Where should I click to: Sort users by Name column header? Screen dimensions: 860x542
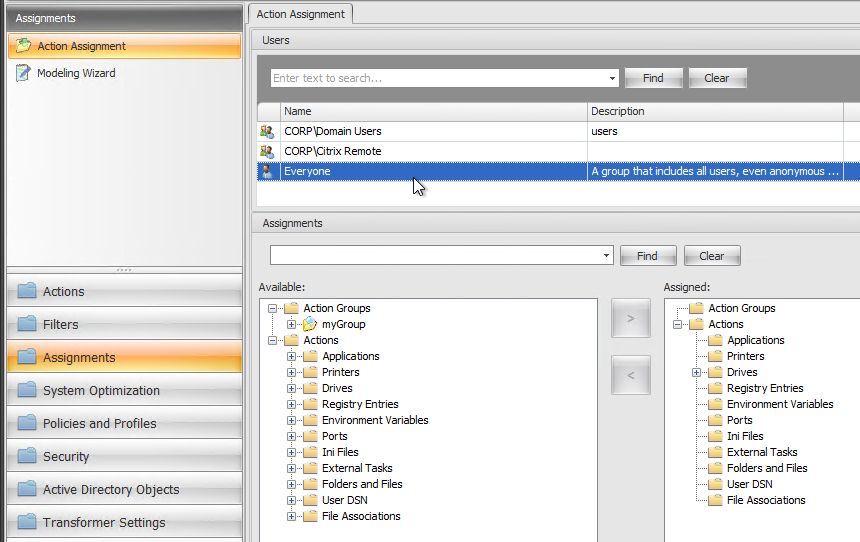[x=433, y=111]
